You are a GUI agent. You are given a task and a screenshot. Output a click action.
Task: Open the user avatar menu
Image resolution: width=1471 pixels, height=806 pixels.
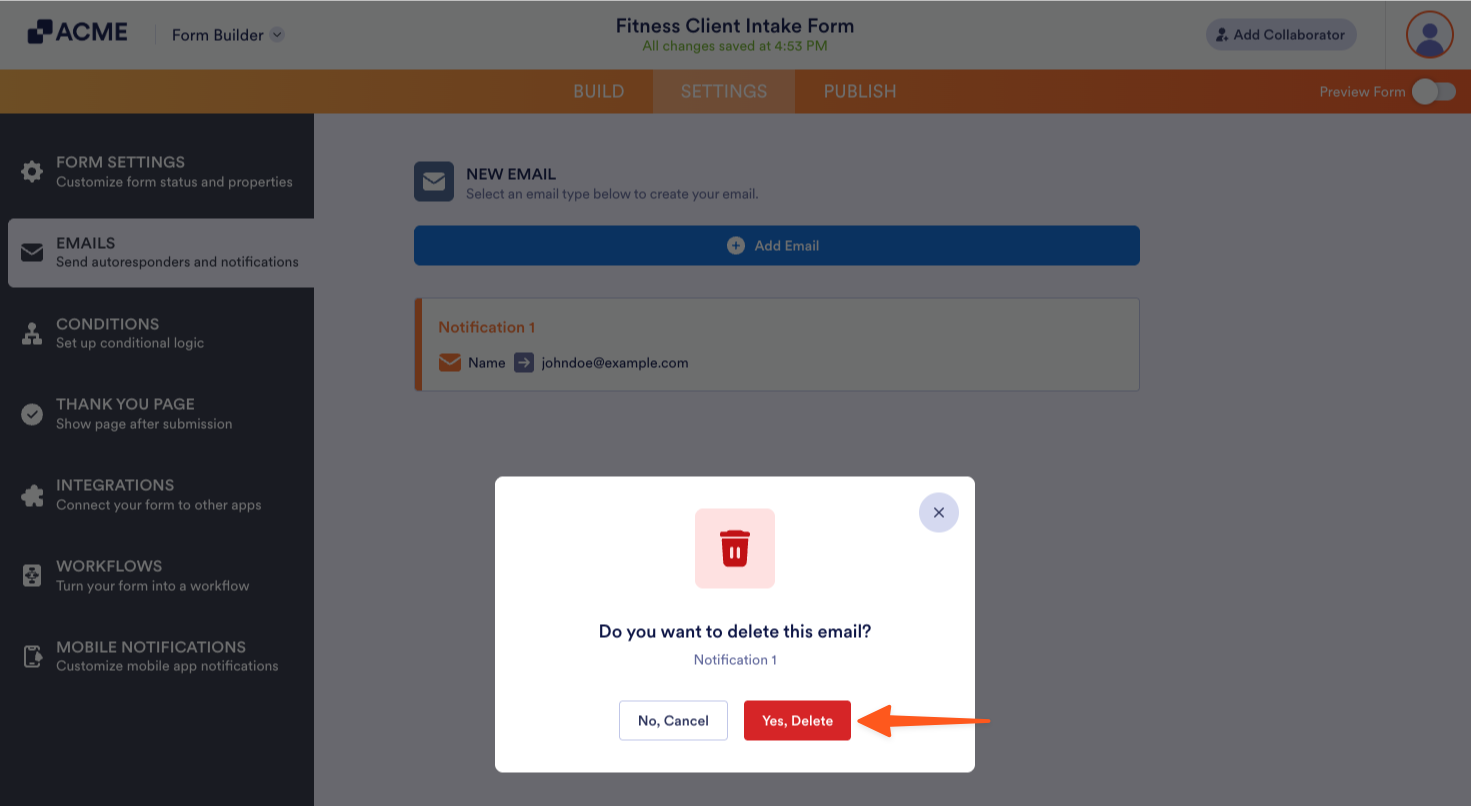1429,34
